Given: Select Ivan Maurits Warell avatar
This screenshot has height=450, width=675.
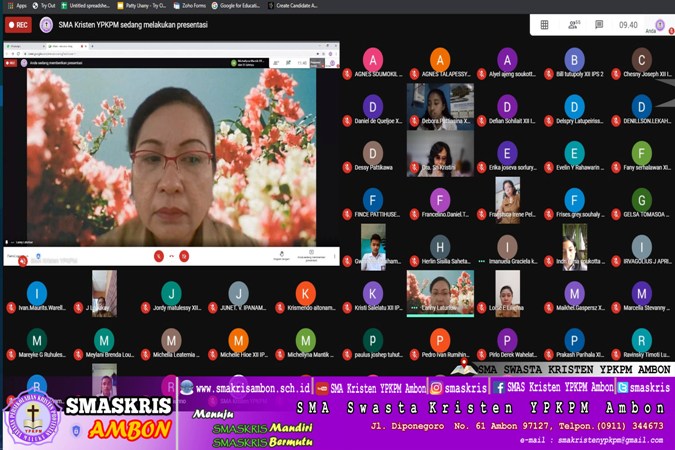Looking at the screenshot, I should click(x=37, y=294).
